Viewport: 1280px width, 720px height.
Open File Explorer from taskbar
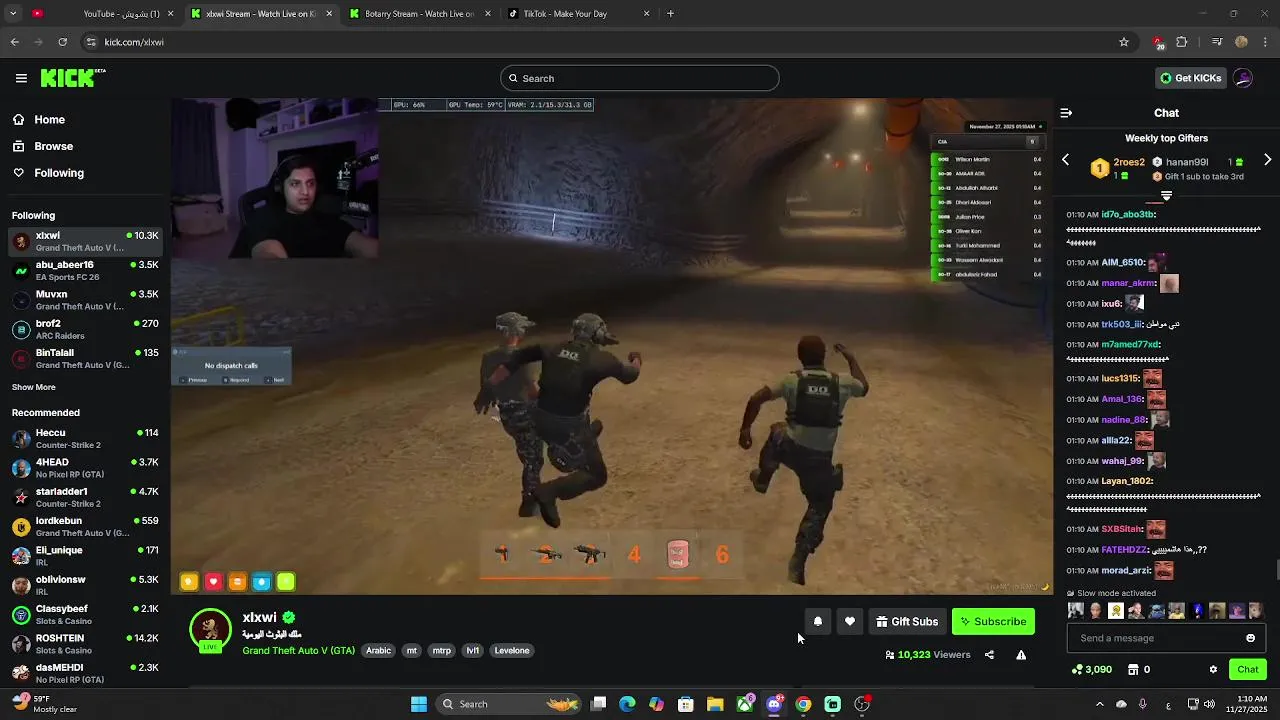(715, 704)
